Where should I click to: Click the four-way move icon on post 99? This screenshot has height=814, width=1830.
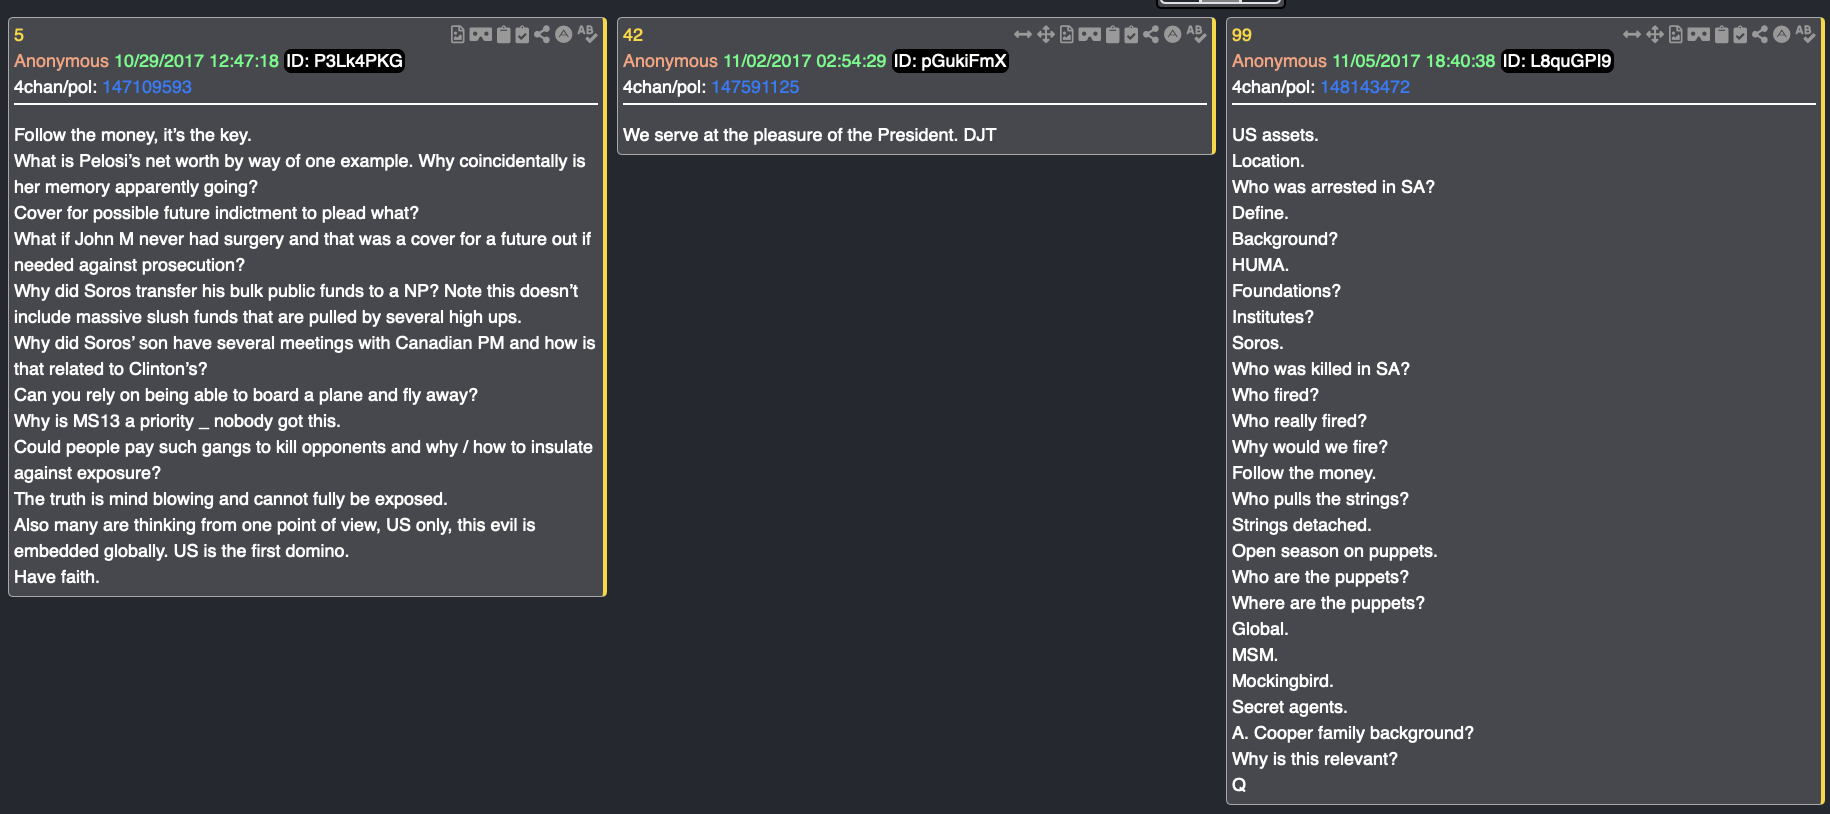click(x=1655, y=34)
